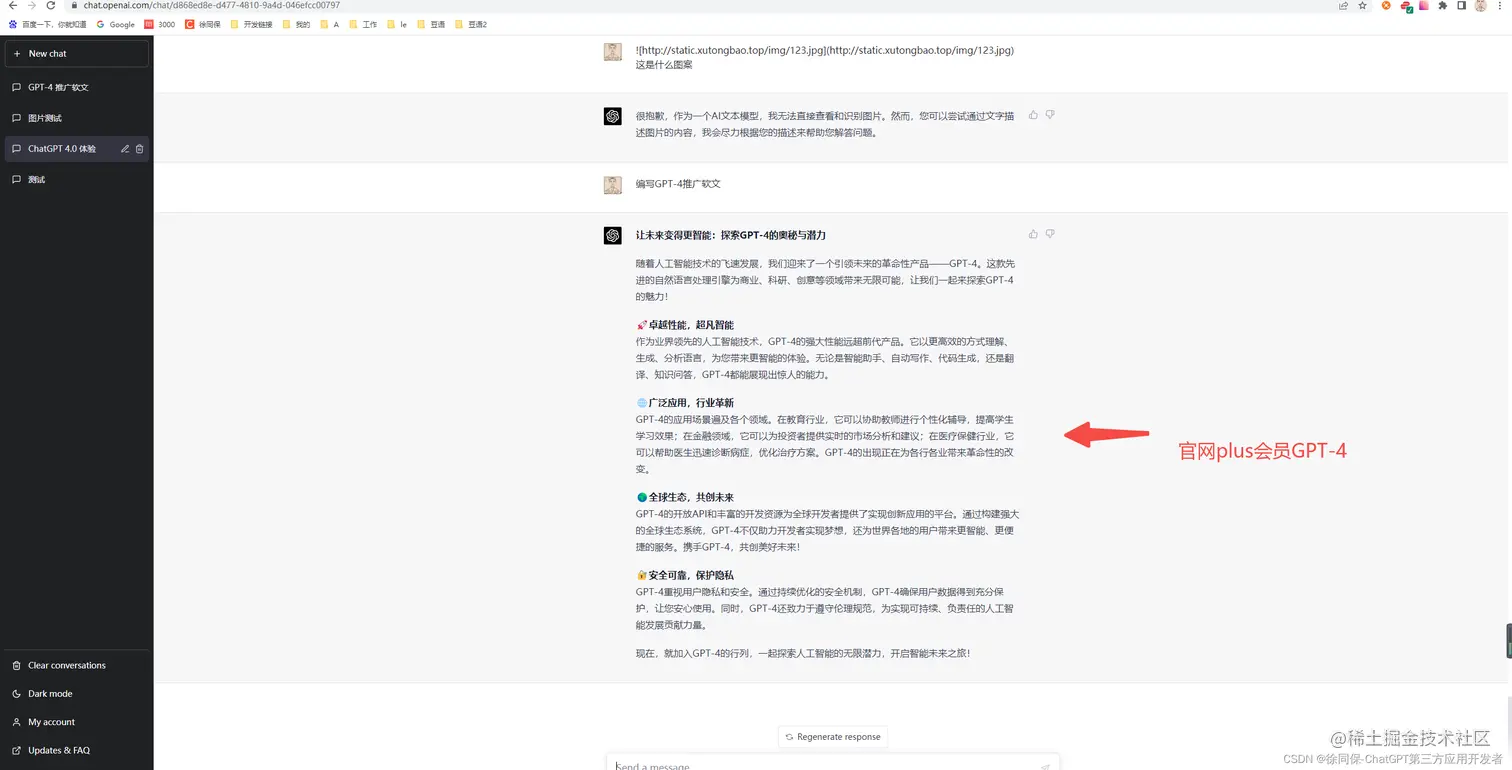Screen dimensions: 1512x770
Task: Toggle the browser side panel icon
Action: [x=1462, y=5]
